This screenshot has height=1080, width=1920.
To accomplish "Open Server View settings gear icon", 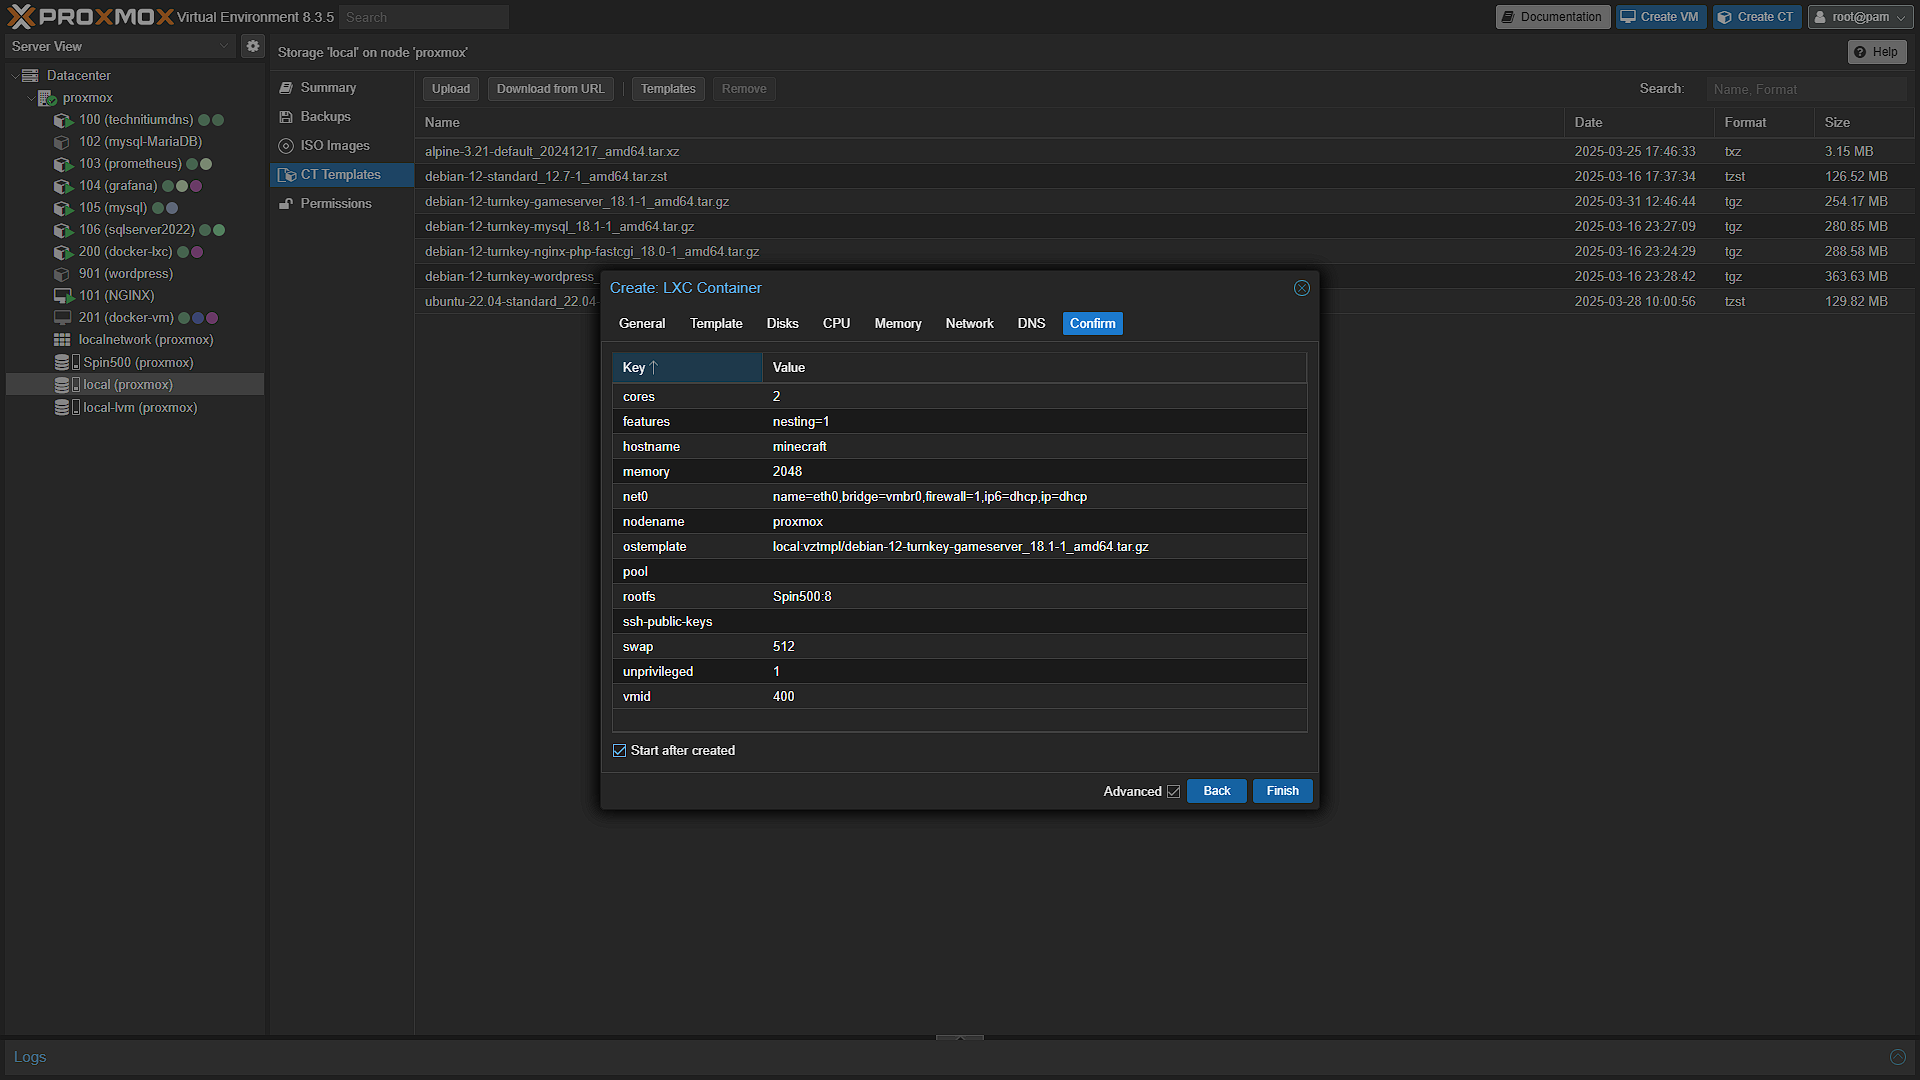I will 253,46.
